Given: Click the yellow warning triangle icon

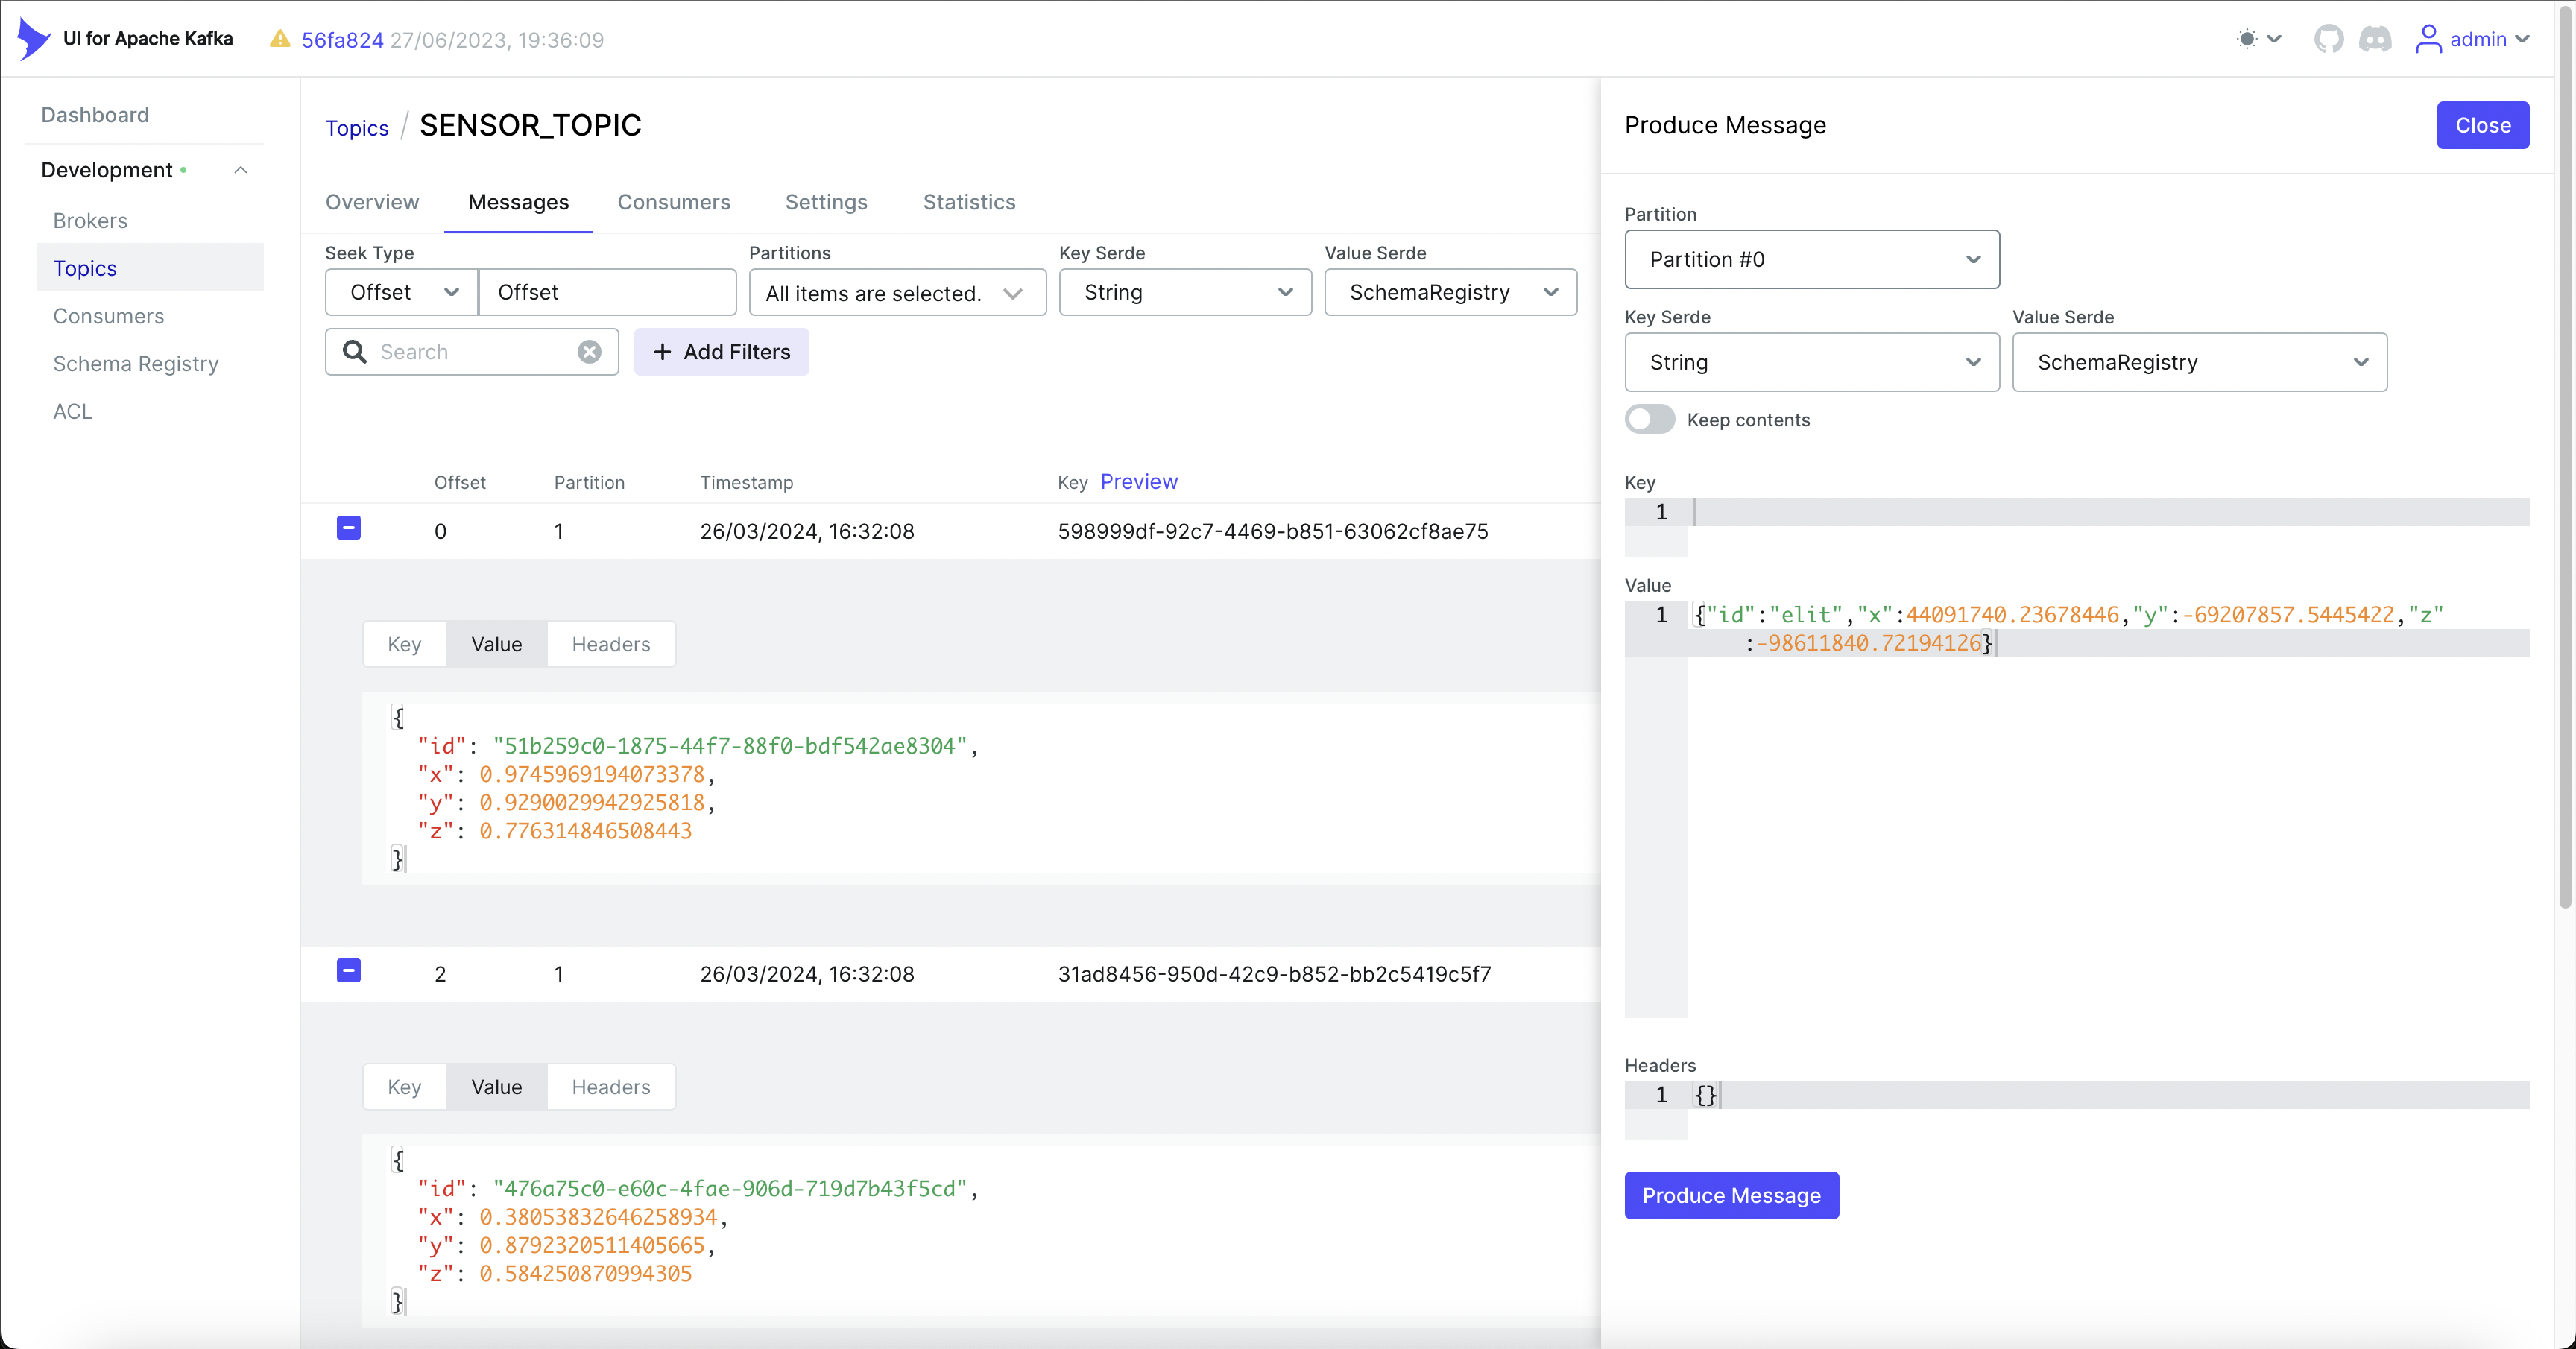Looking at the screenshot, I should point(280,39).
